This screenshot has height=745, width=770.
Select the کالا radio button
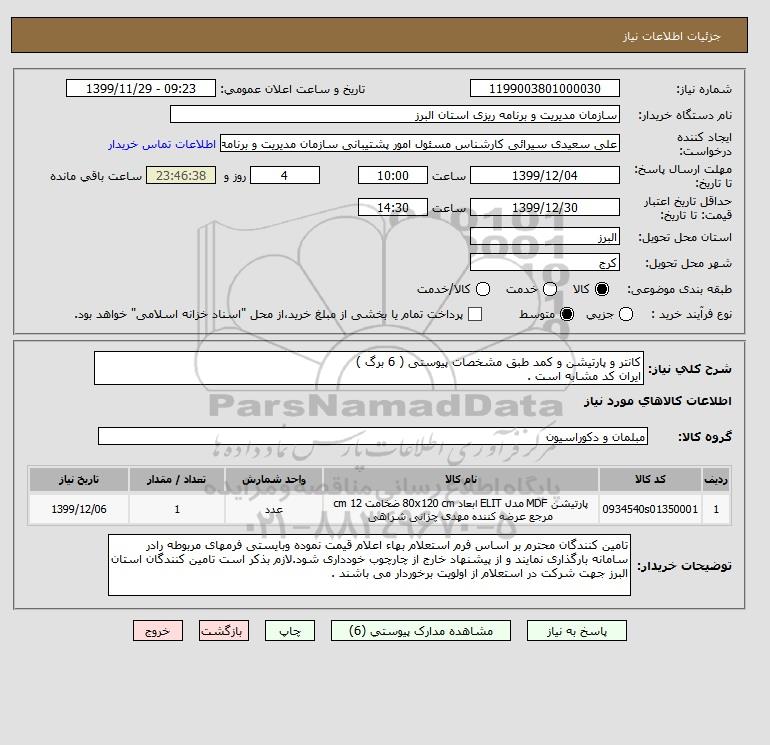point(602,289)
